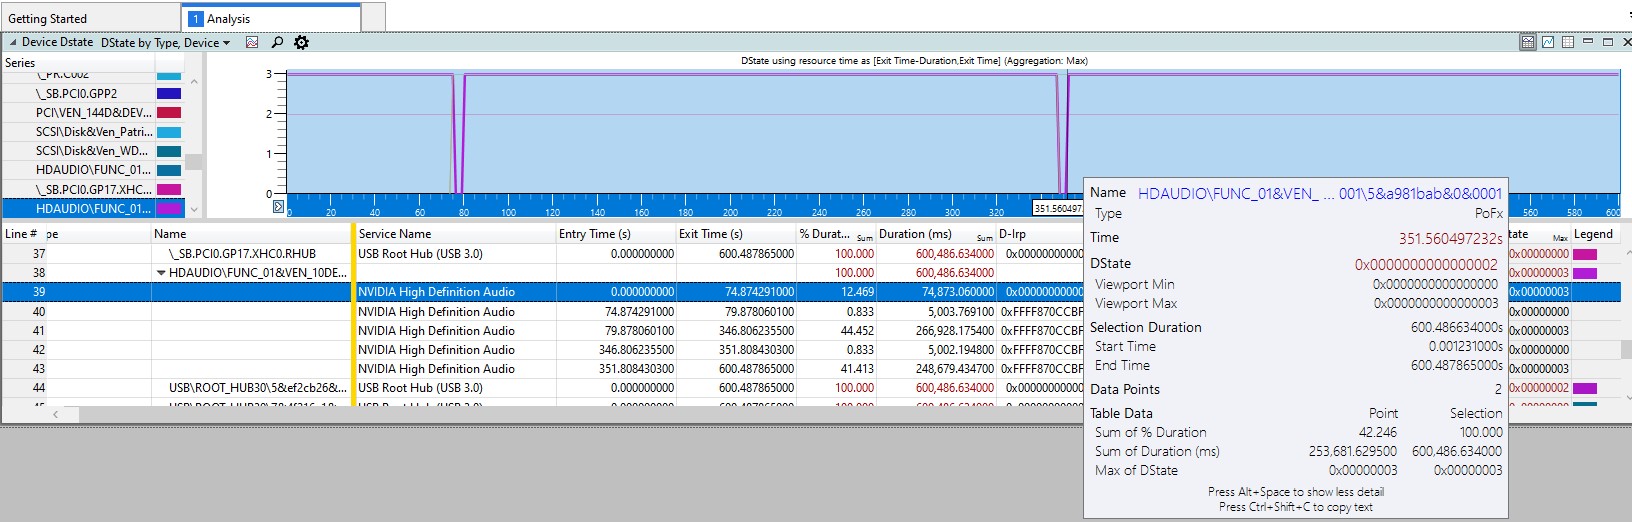Minimize the Device Dstate panel

click(1588, 42)
